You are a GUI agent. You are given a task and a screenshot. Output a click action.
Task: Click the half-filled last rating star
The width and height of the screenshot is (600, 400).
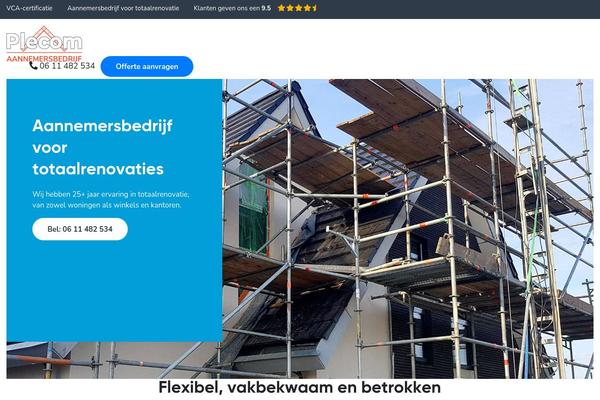(315, 8)
